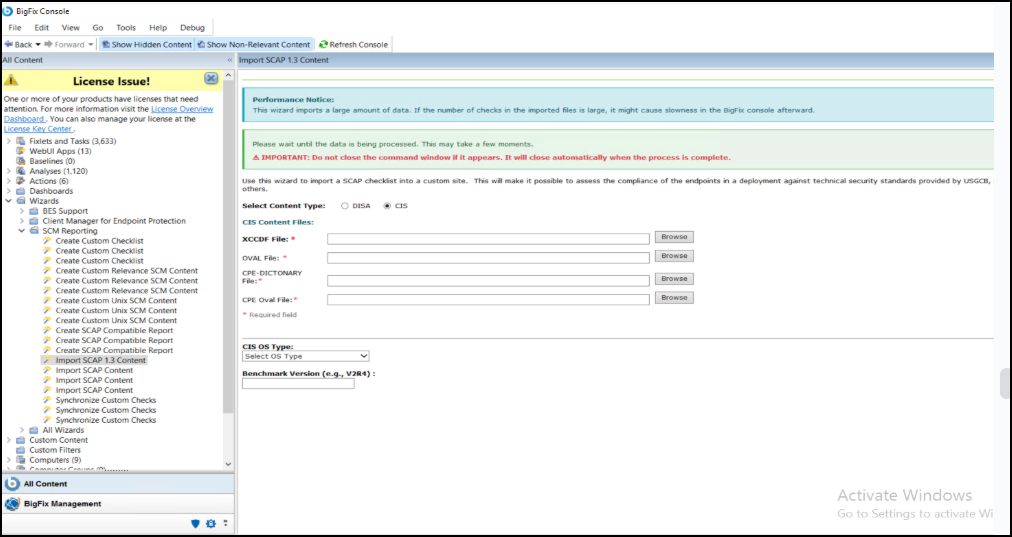This screenshot has height=537, width=1012.
Task: Open domain bar overflow arrow
Action: (x=225, y=523)
